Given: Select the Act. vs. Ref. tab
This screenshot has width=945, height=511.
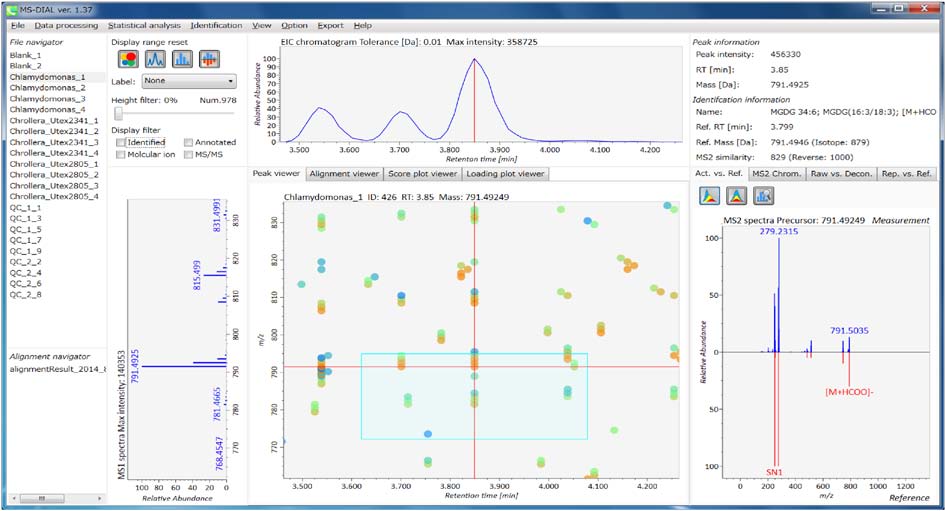Looking at the screenshot, I should pyautogui.click(x=718, y=174).
